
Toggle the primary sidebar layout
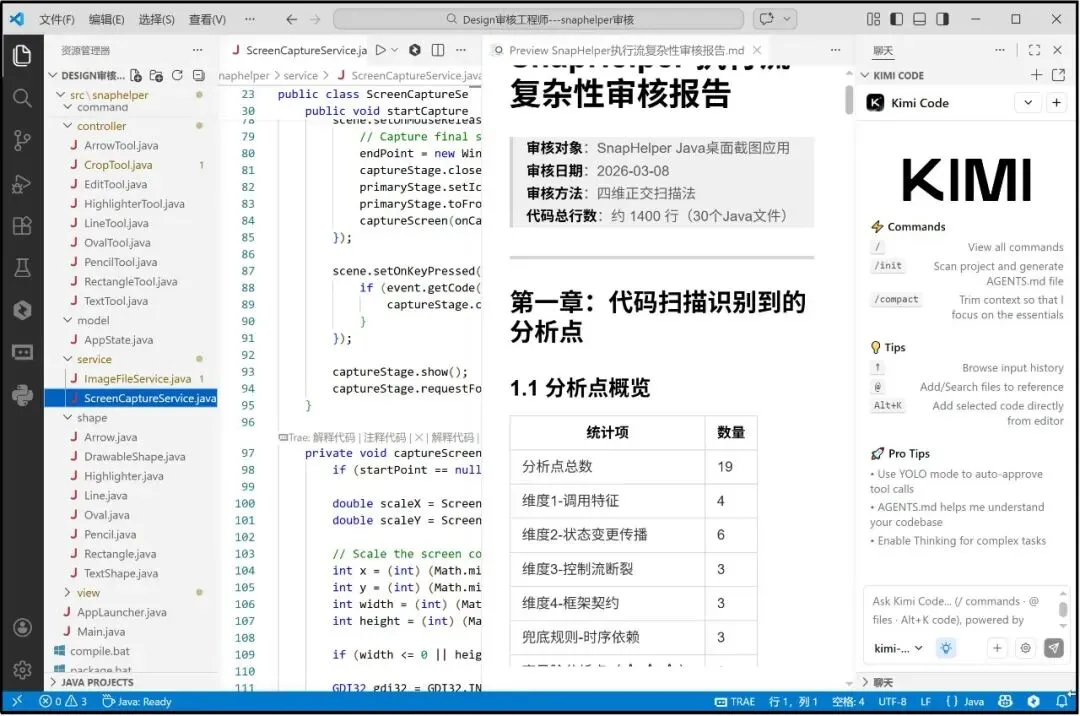tap(896, 19)
